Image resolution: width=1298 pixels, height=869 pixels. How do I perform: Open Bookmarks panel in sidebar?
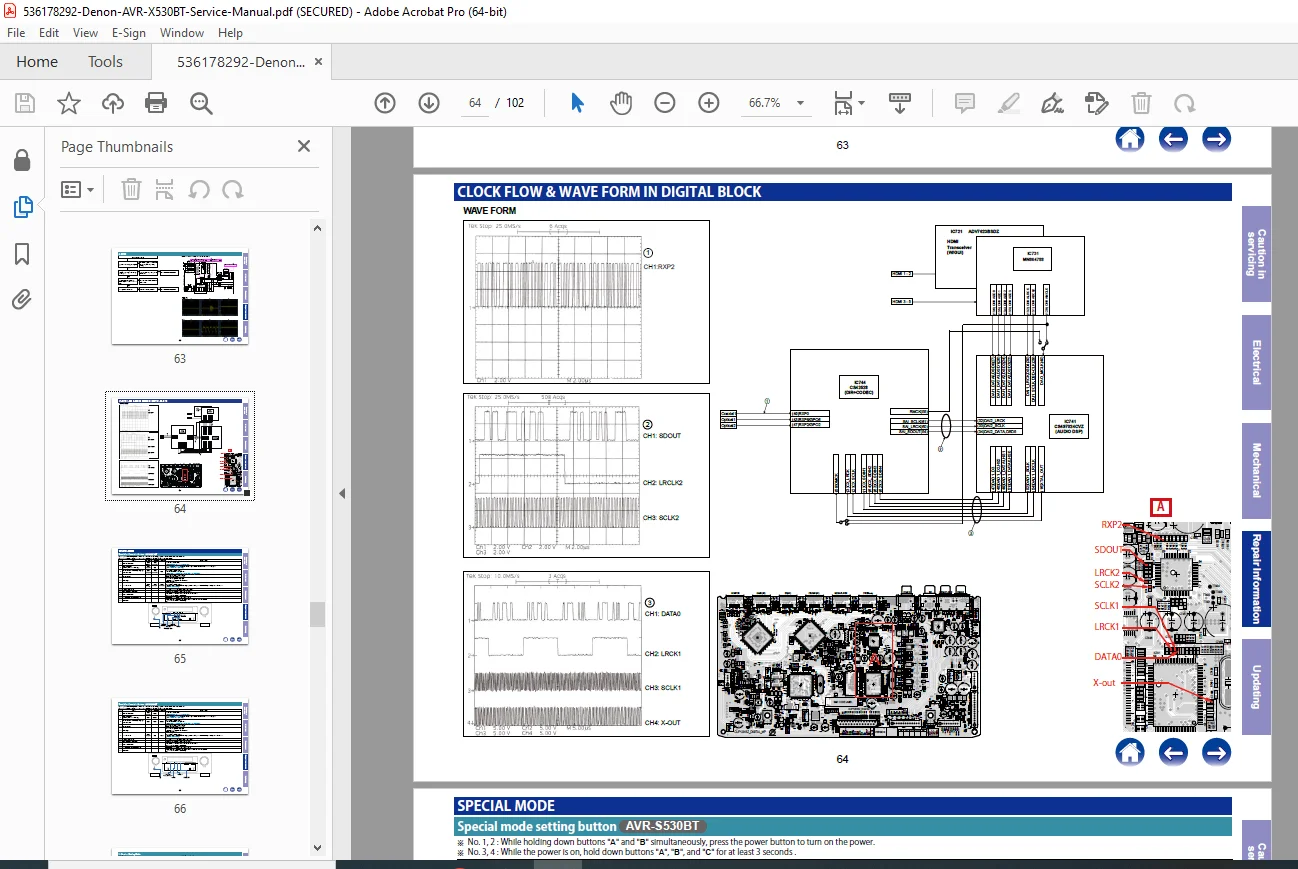tap(22, 253)
